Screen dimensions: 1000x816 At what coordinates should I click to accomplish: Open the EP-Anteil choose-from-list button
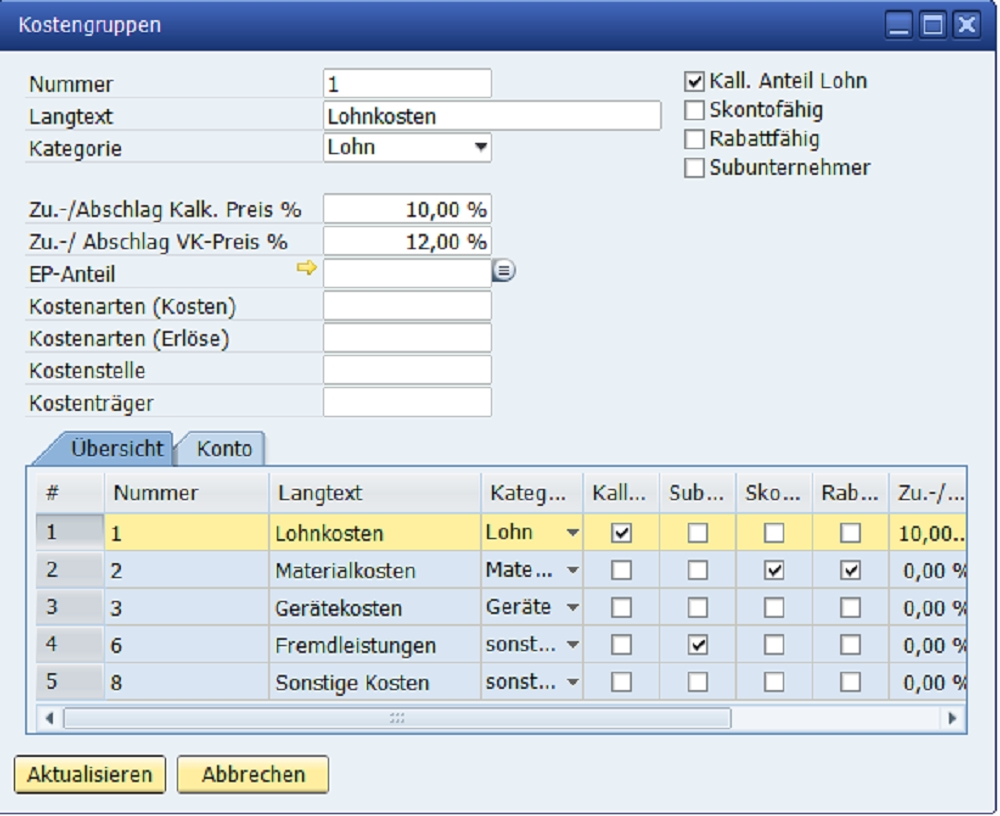504,270
